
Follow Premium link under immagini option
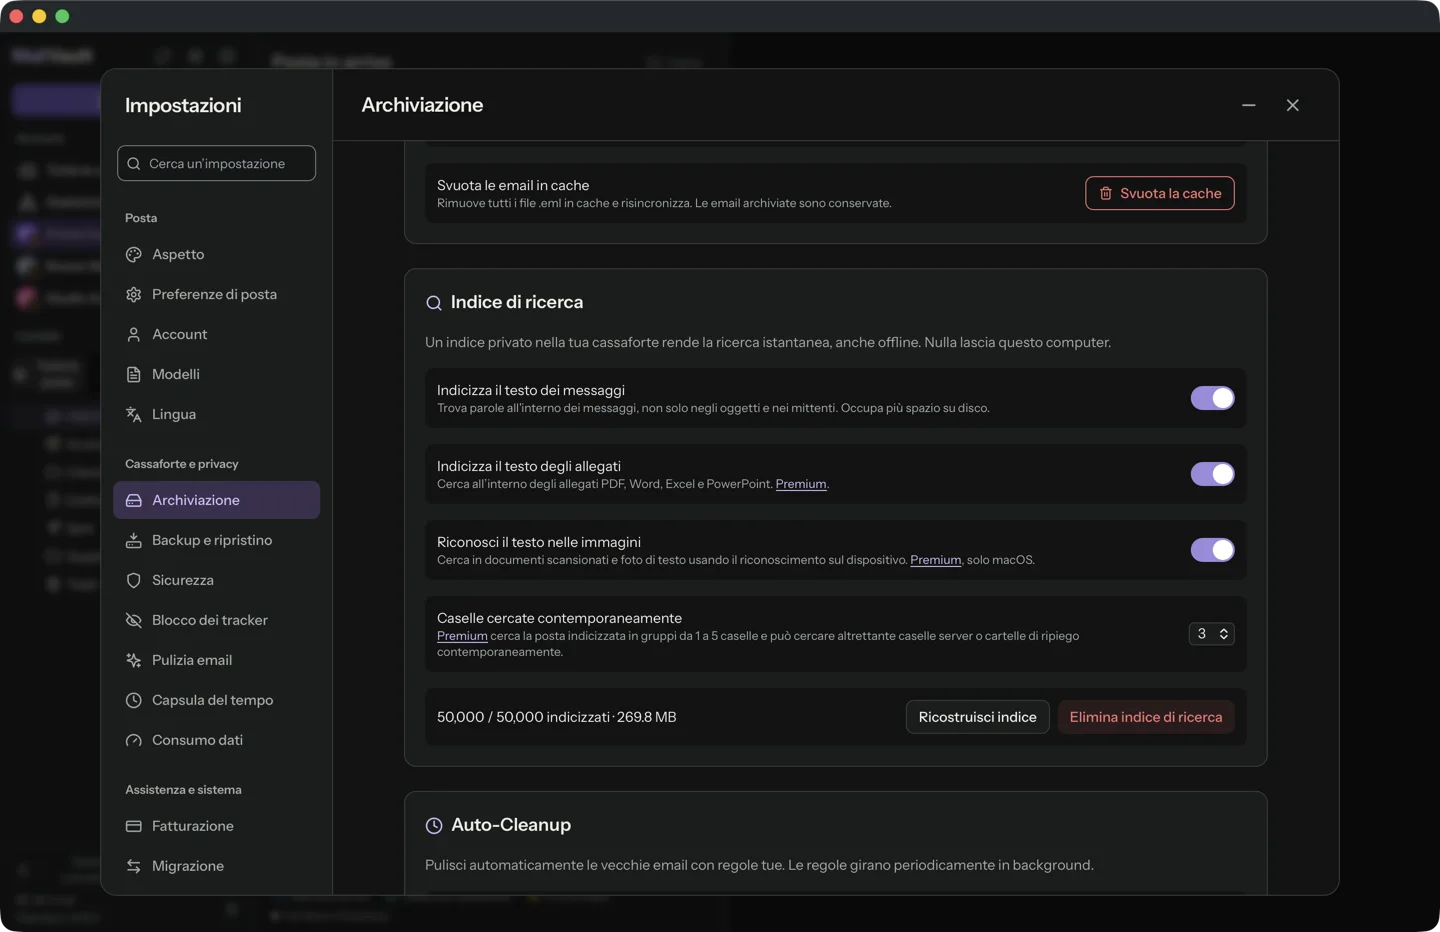coord(936,560)
